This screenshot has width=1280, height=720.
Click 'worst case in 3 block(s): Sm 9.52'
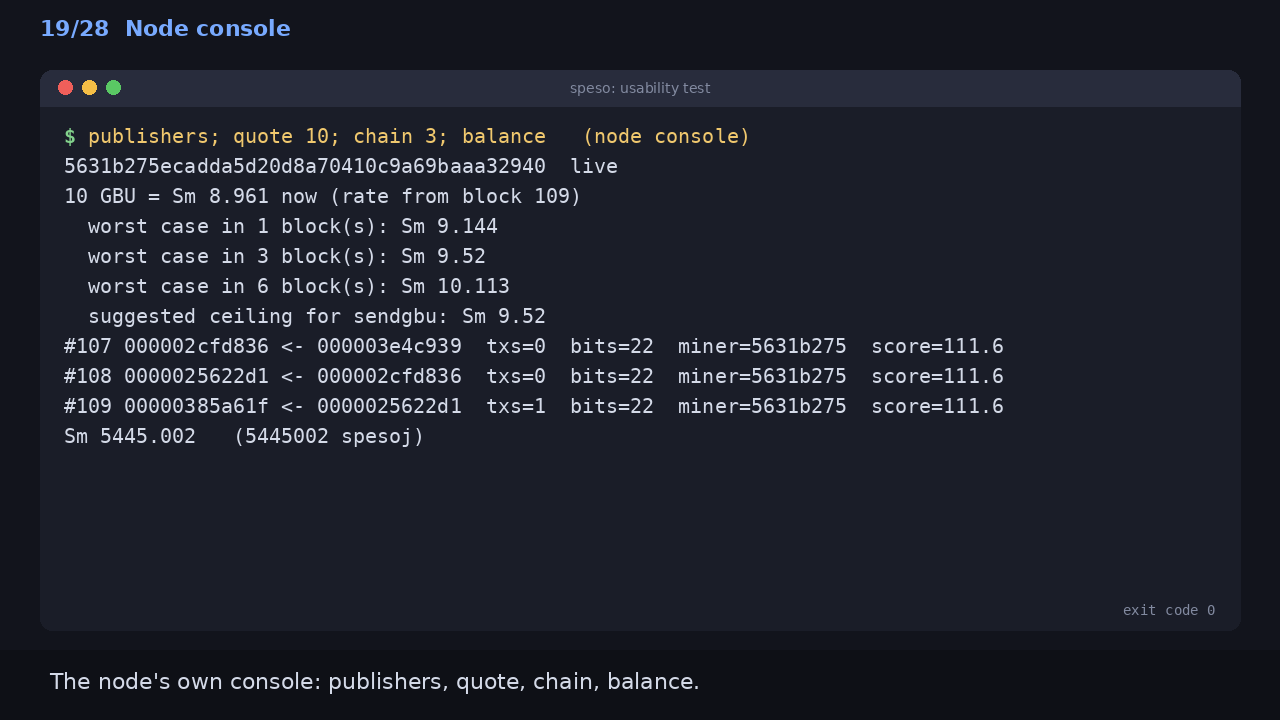coord(287,256)
